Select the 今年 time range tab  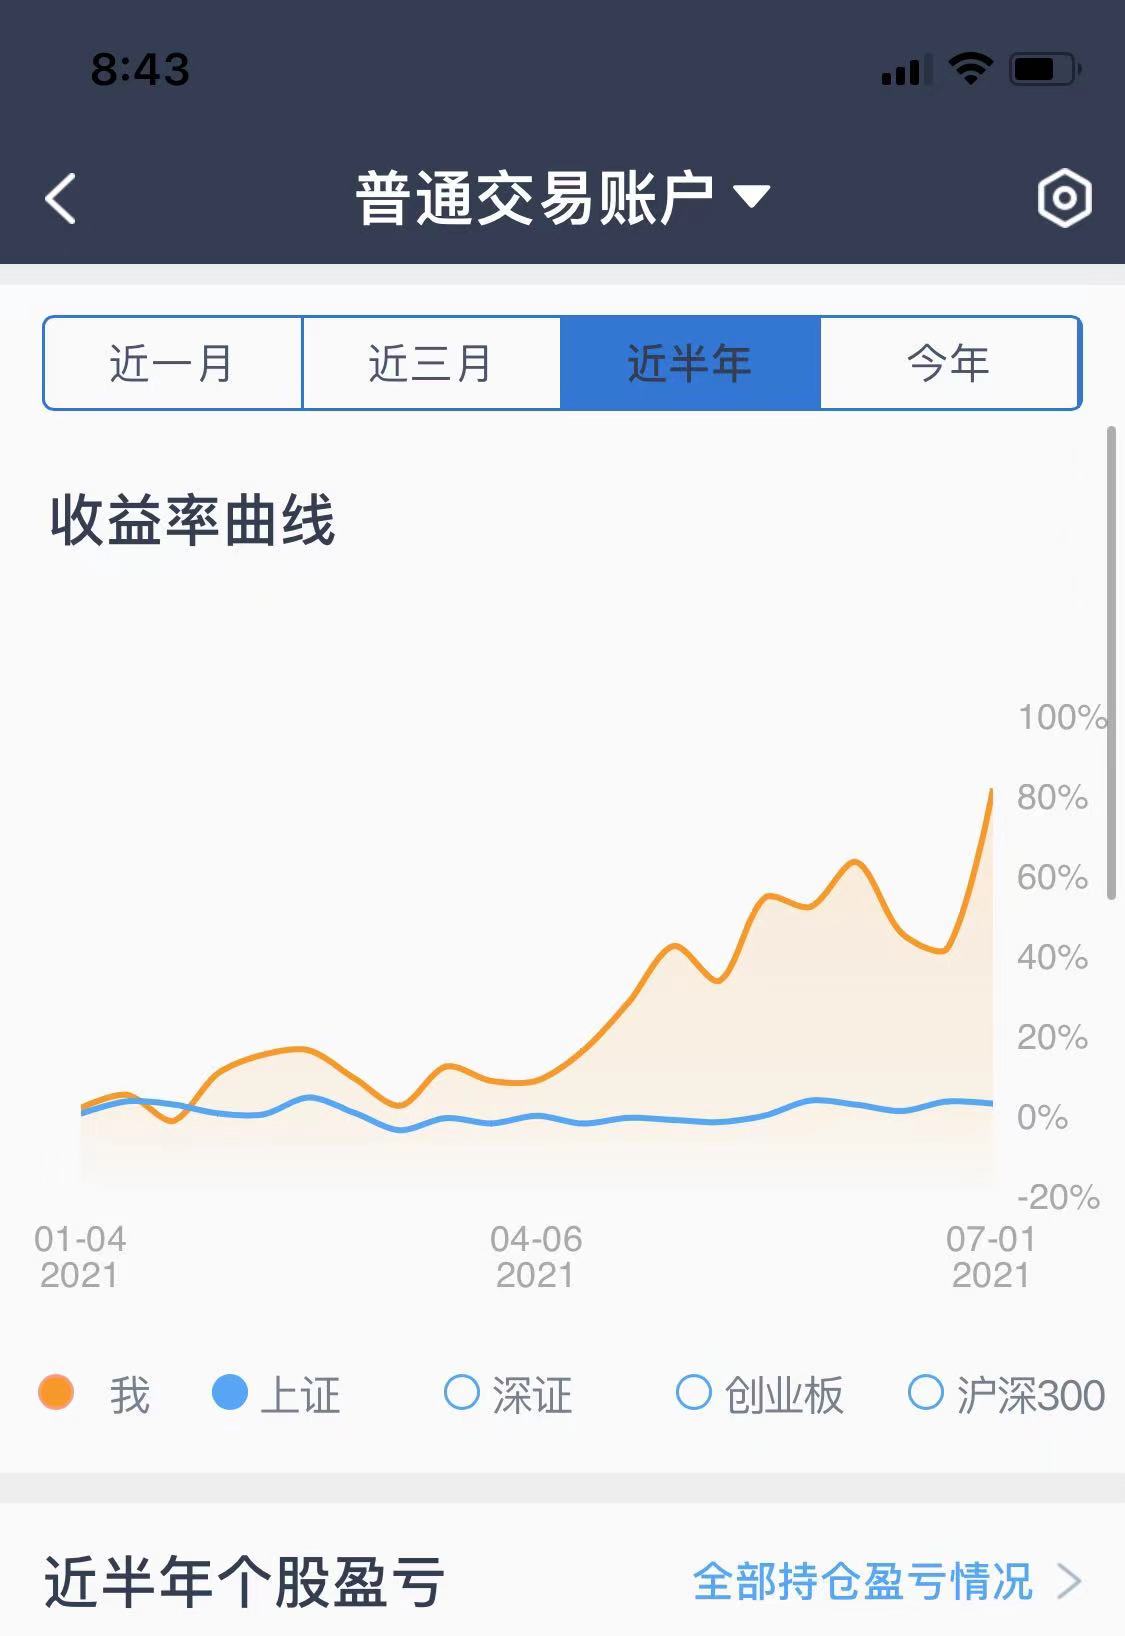[949, 363]
